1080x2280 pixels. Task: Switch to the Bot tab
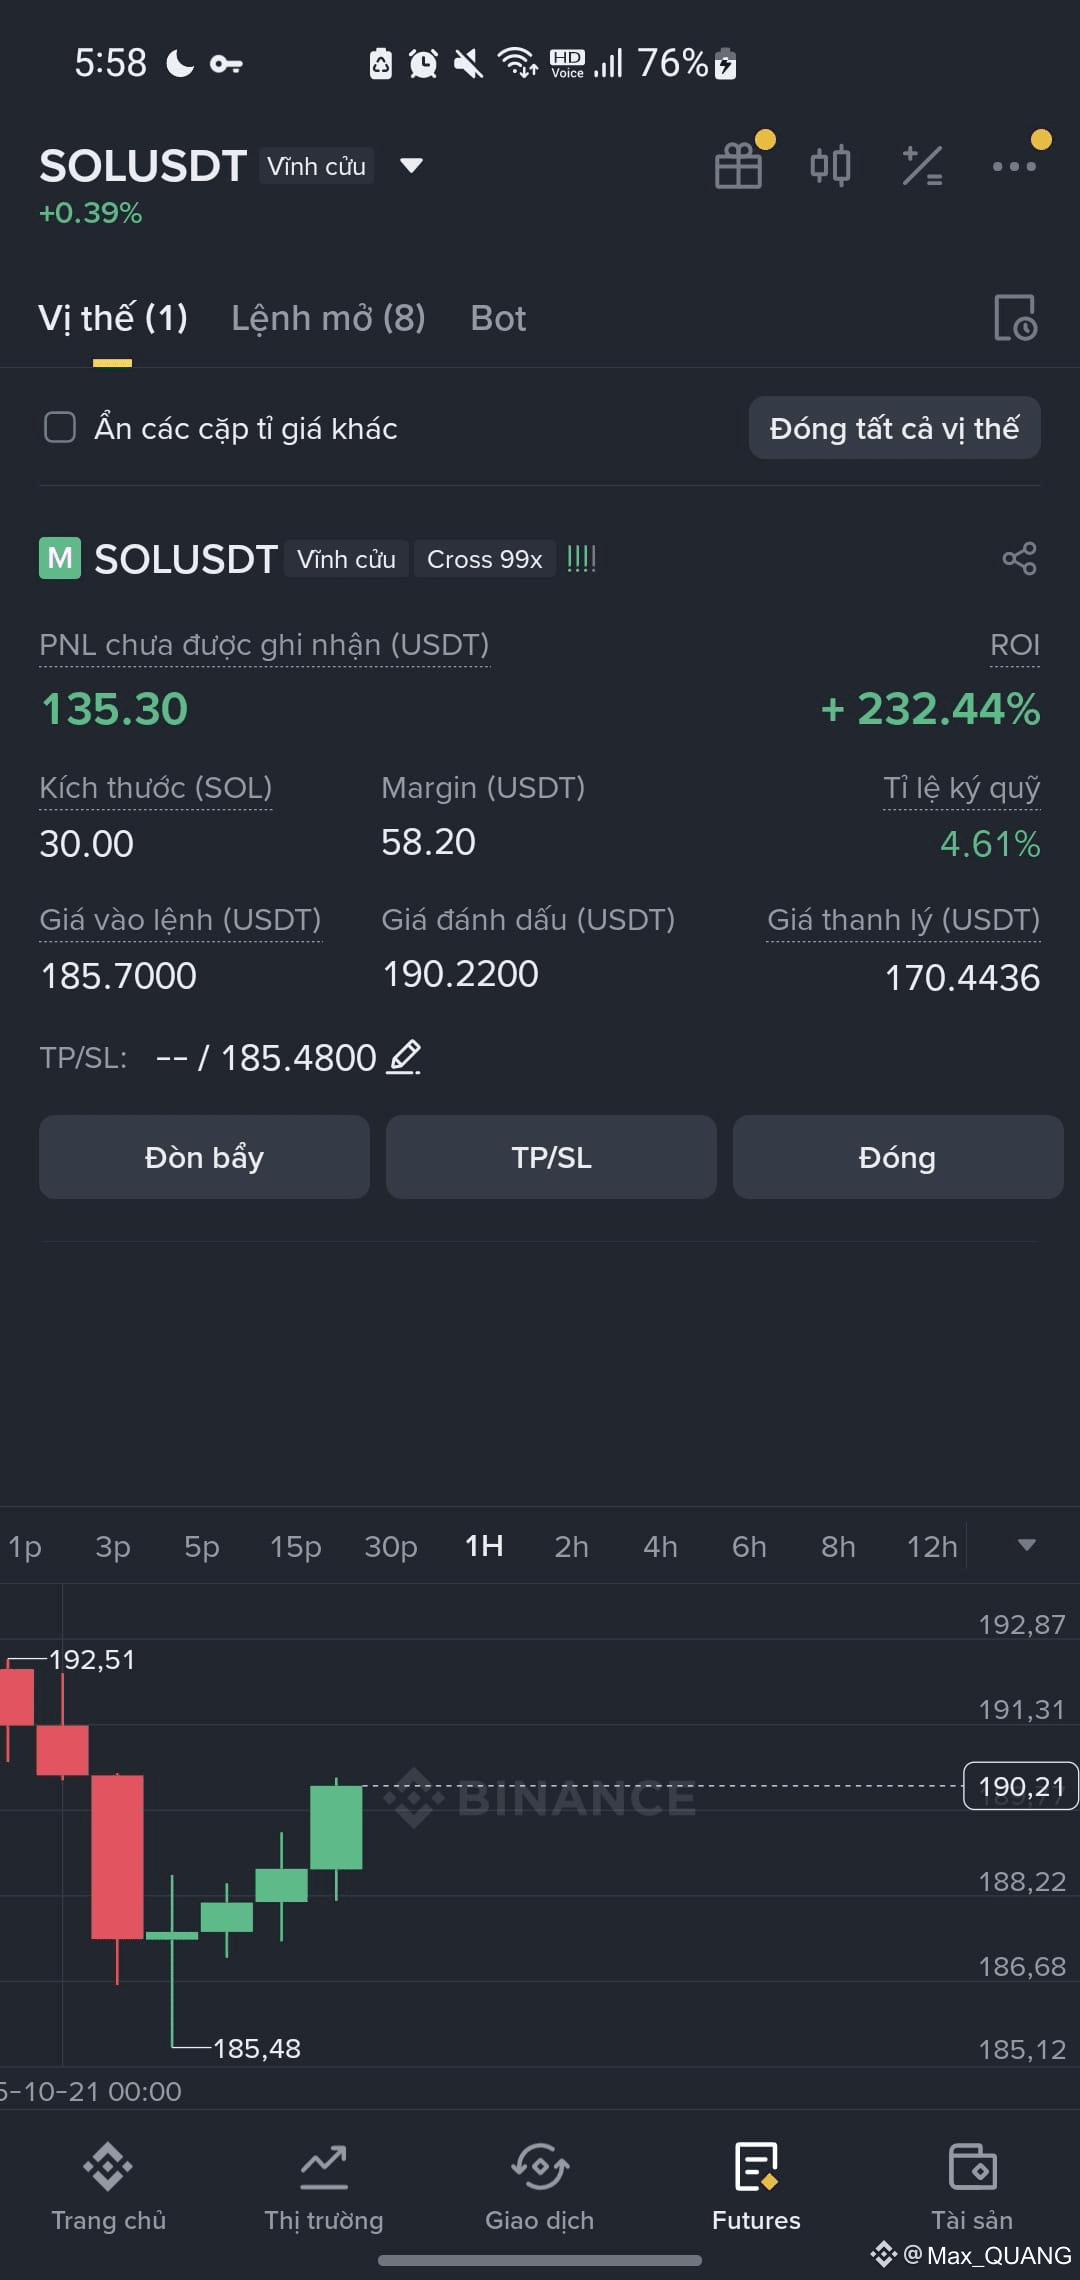pos(498,318)
